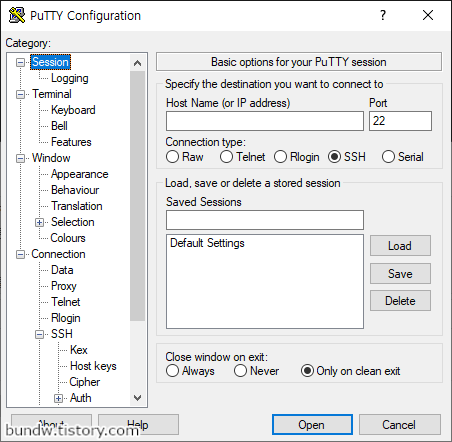Open the Logging category
452x442 pixels.
coord(70,78)
